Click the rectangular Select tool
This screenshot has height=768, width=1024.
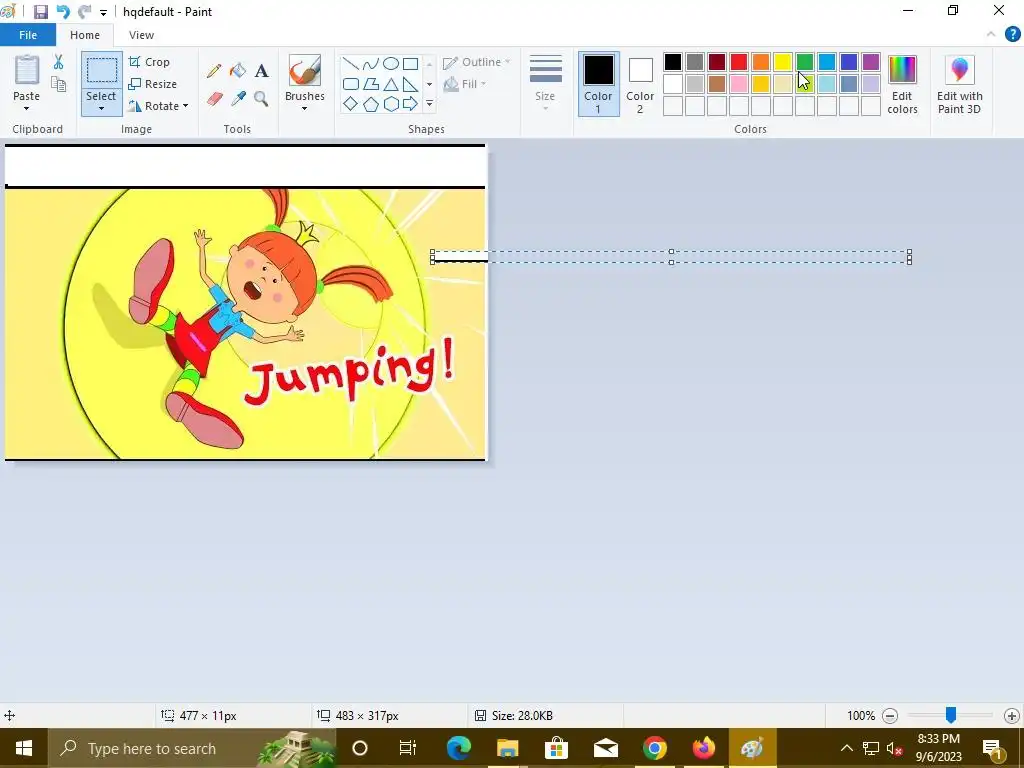[102, 71]
